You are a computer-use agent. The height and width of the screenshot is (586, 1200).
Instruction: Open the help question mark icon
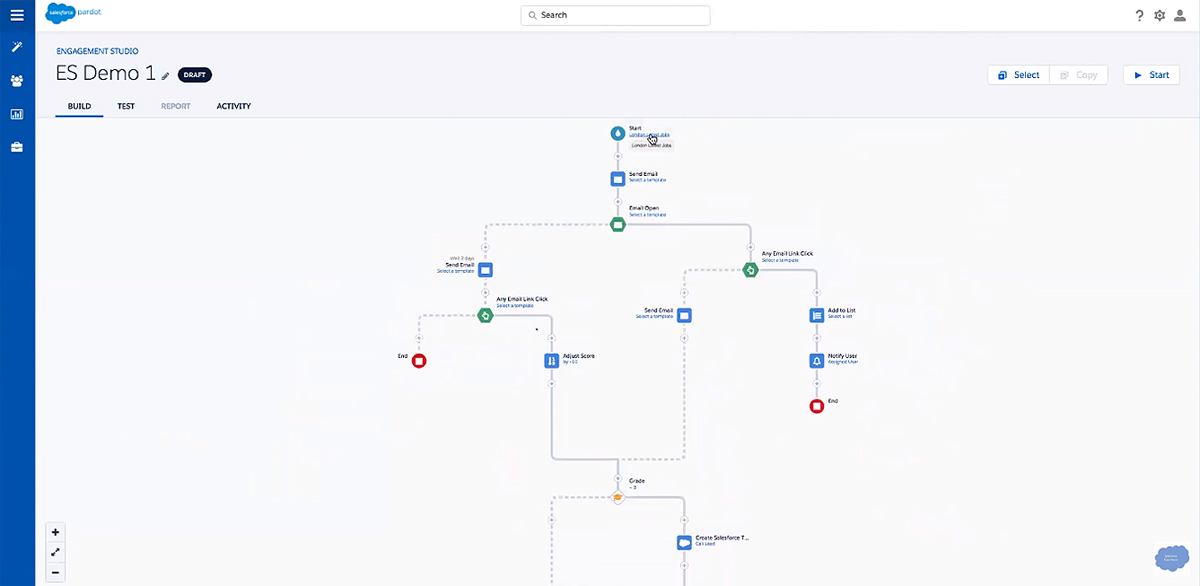[1139, 16]
